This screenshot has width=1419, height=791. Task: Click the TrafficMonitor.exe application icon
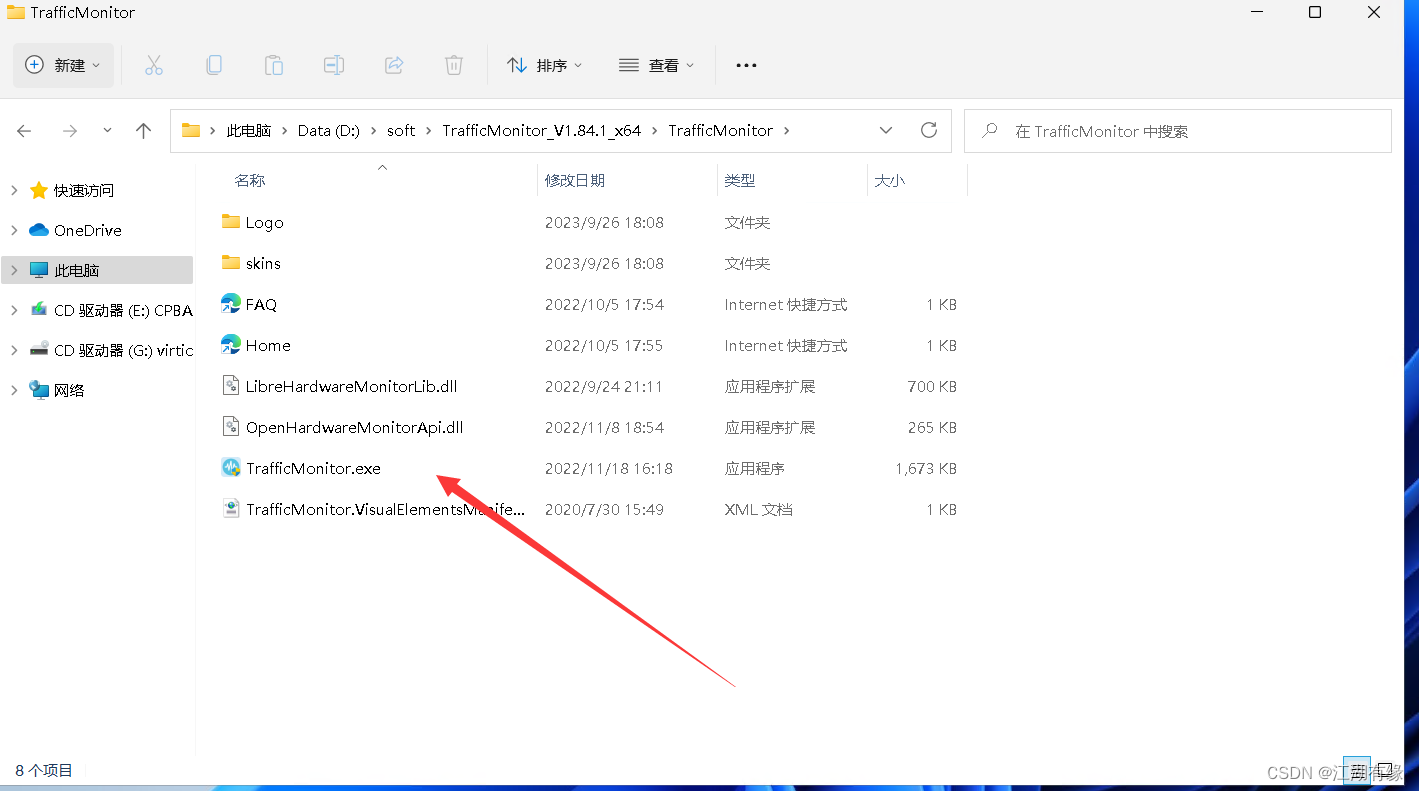(x=231, y=468)
